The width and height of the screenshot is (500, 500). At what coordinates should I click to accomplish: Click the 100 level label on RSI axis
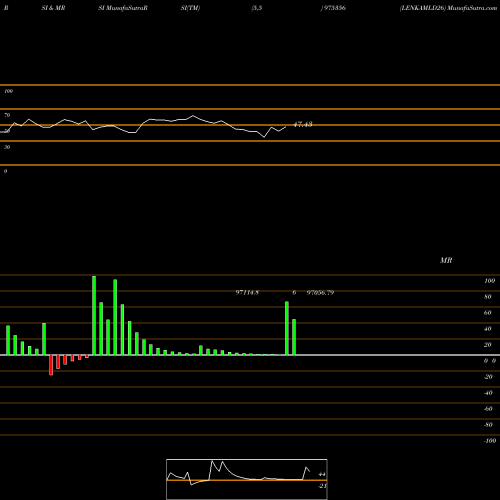point(8,91)
